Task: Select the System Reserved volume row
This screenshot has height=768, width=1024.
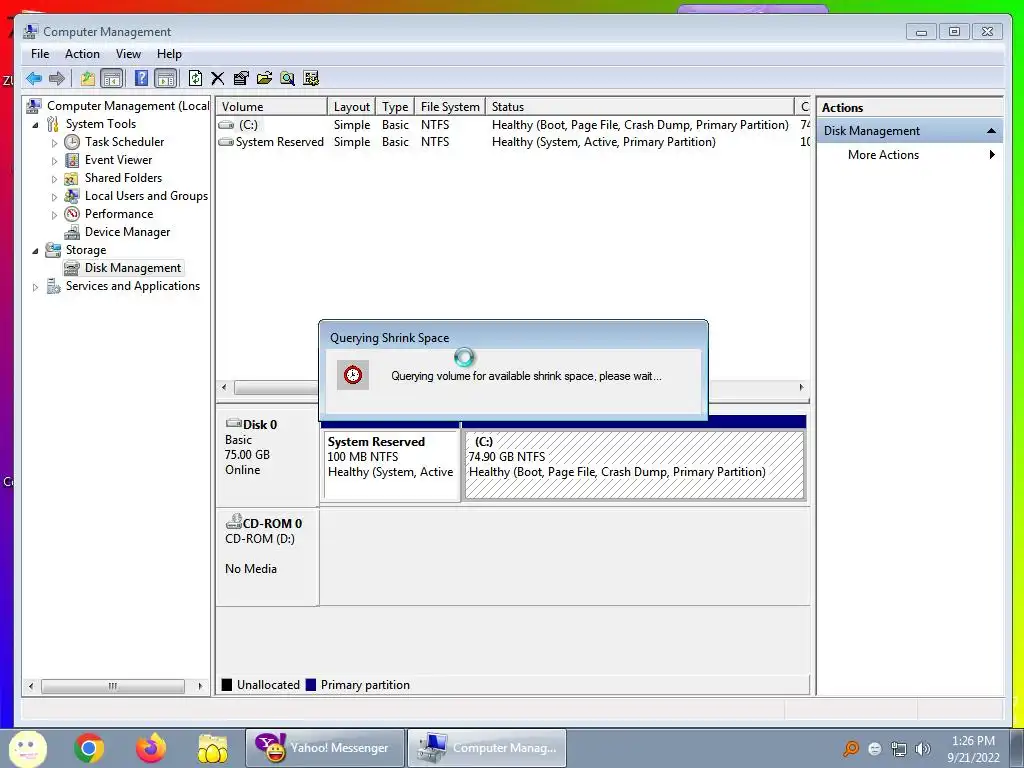Action: [513, 142]
